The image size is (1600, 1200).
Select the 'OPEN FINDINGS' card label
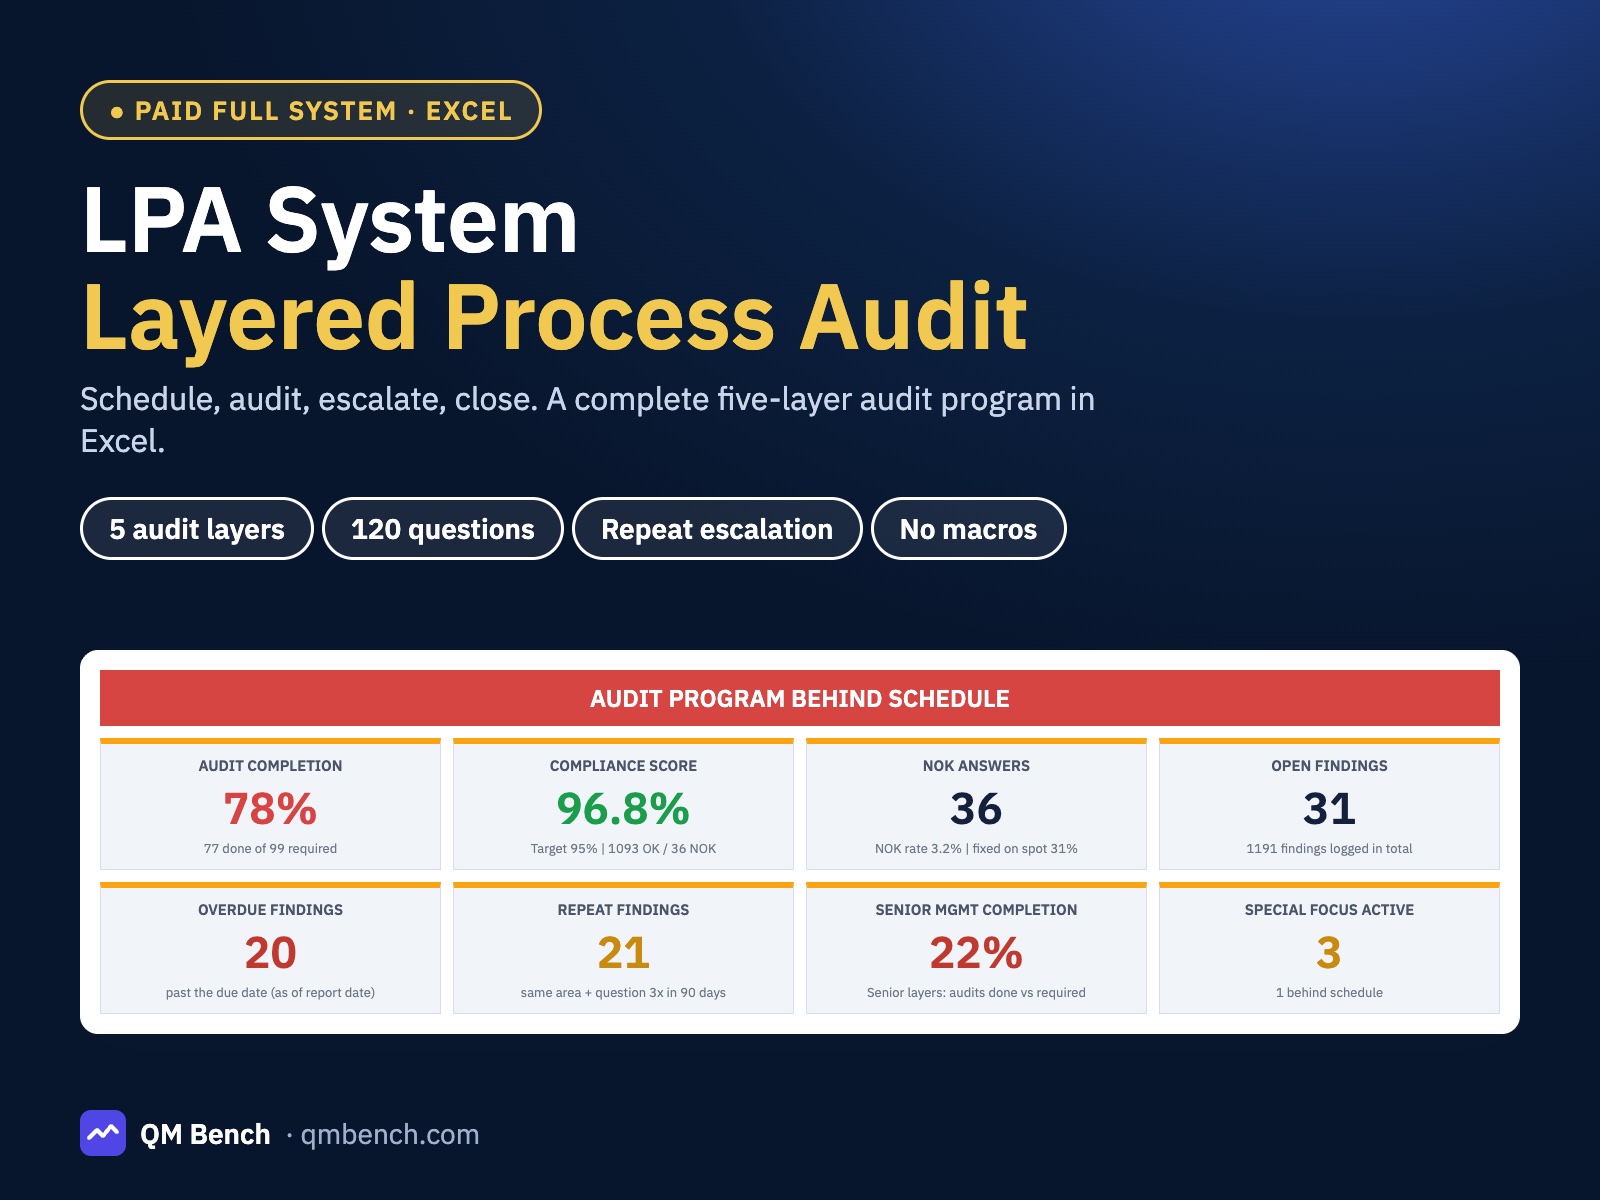pyautogui.click(x=1329, y=766)
